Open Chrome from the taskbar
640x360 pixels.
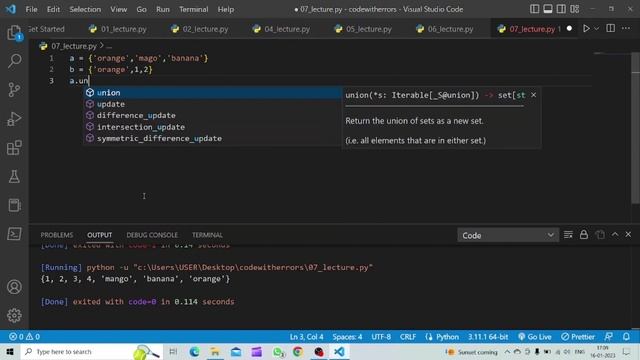(x=298, y=351)
